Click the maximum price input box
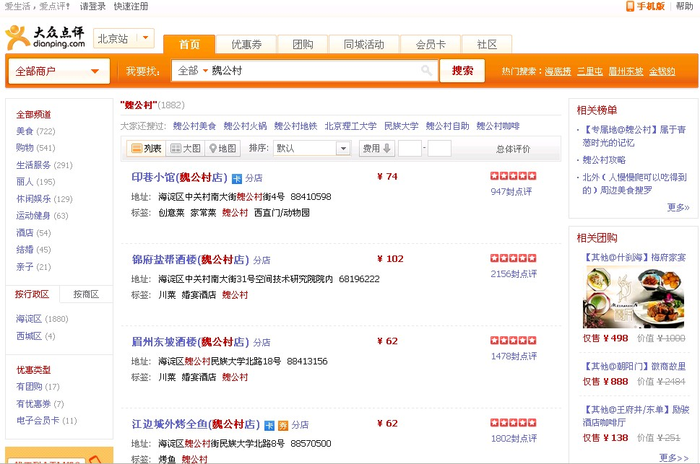 pyautogui.click(x=439, y=148)
